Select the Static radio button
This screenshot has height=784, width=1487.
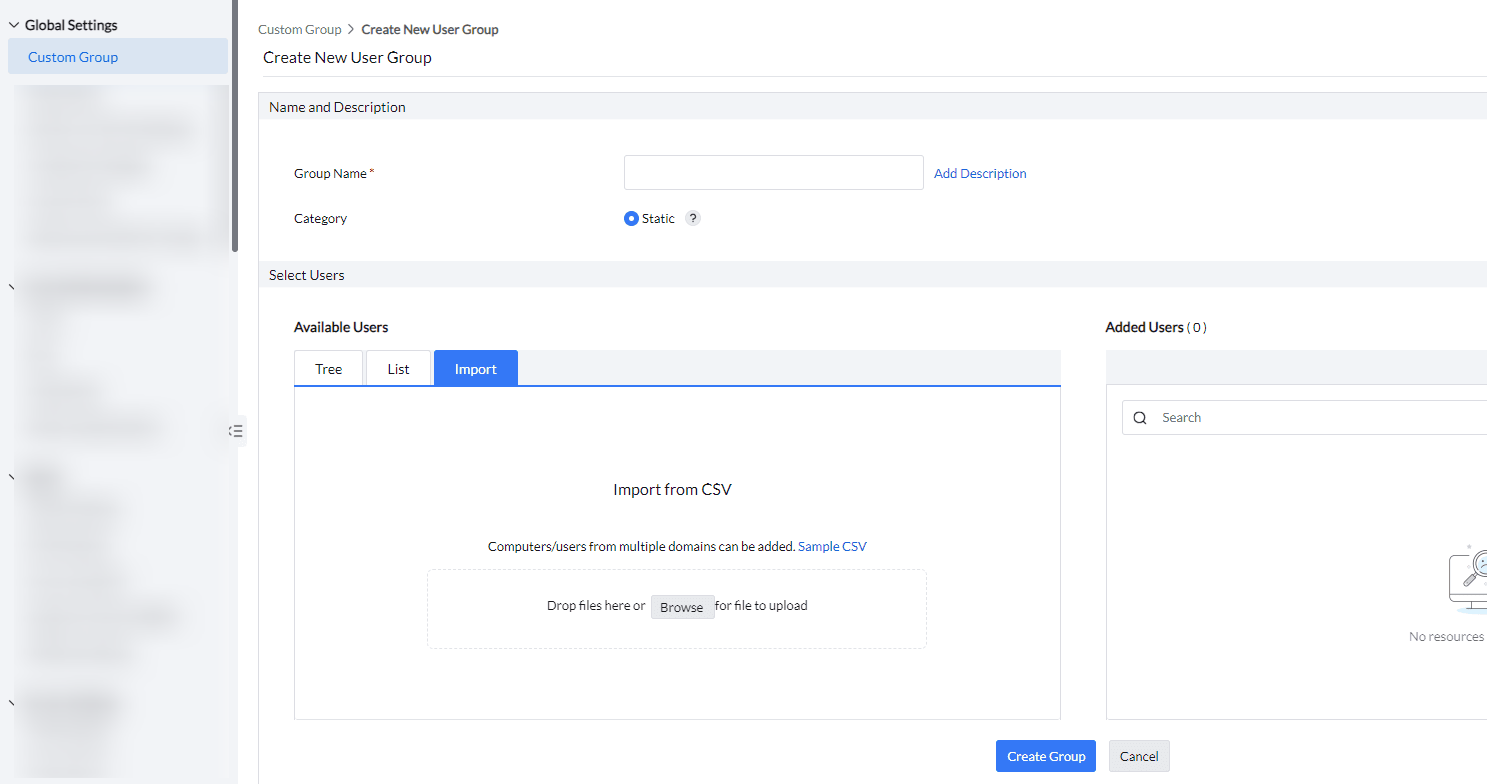631,218
